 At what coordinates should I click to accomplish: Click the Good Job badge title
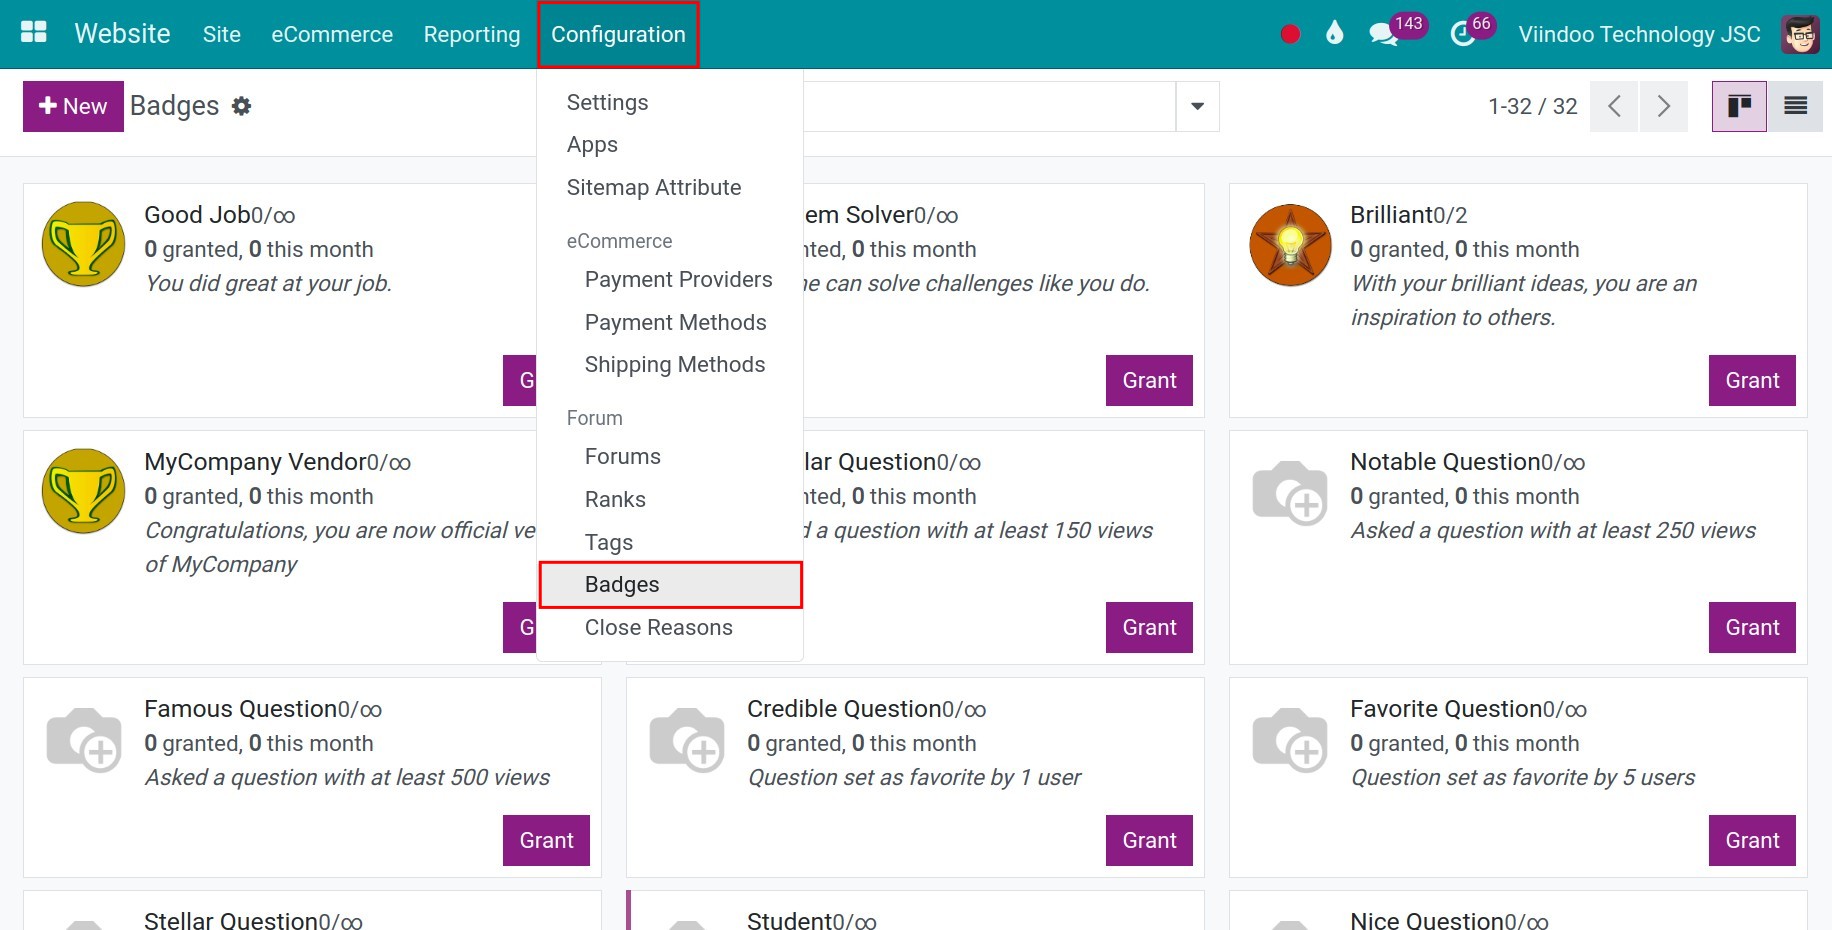(x=197, y=214)
